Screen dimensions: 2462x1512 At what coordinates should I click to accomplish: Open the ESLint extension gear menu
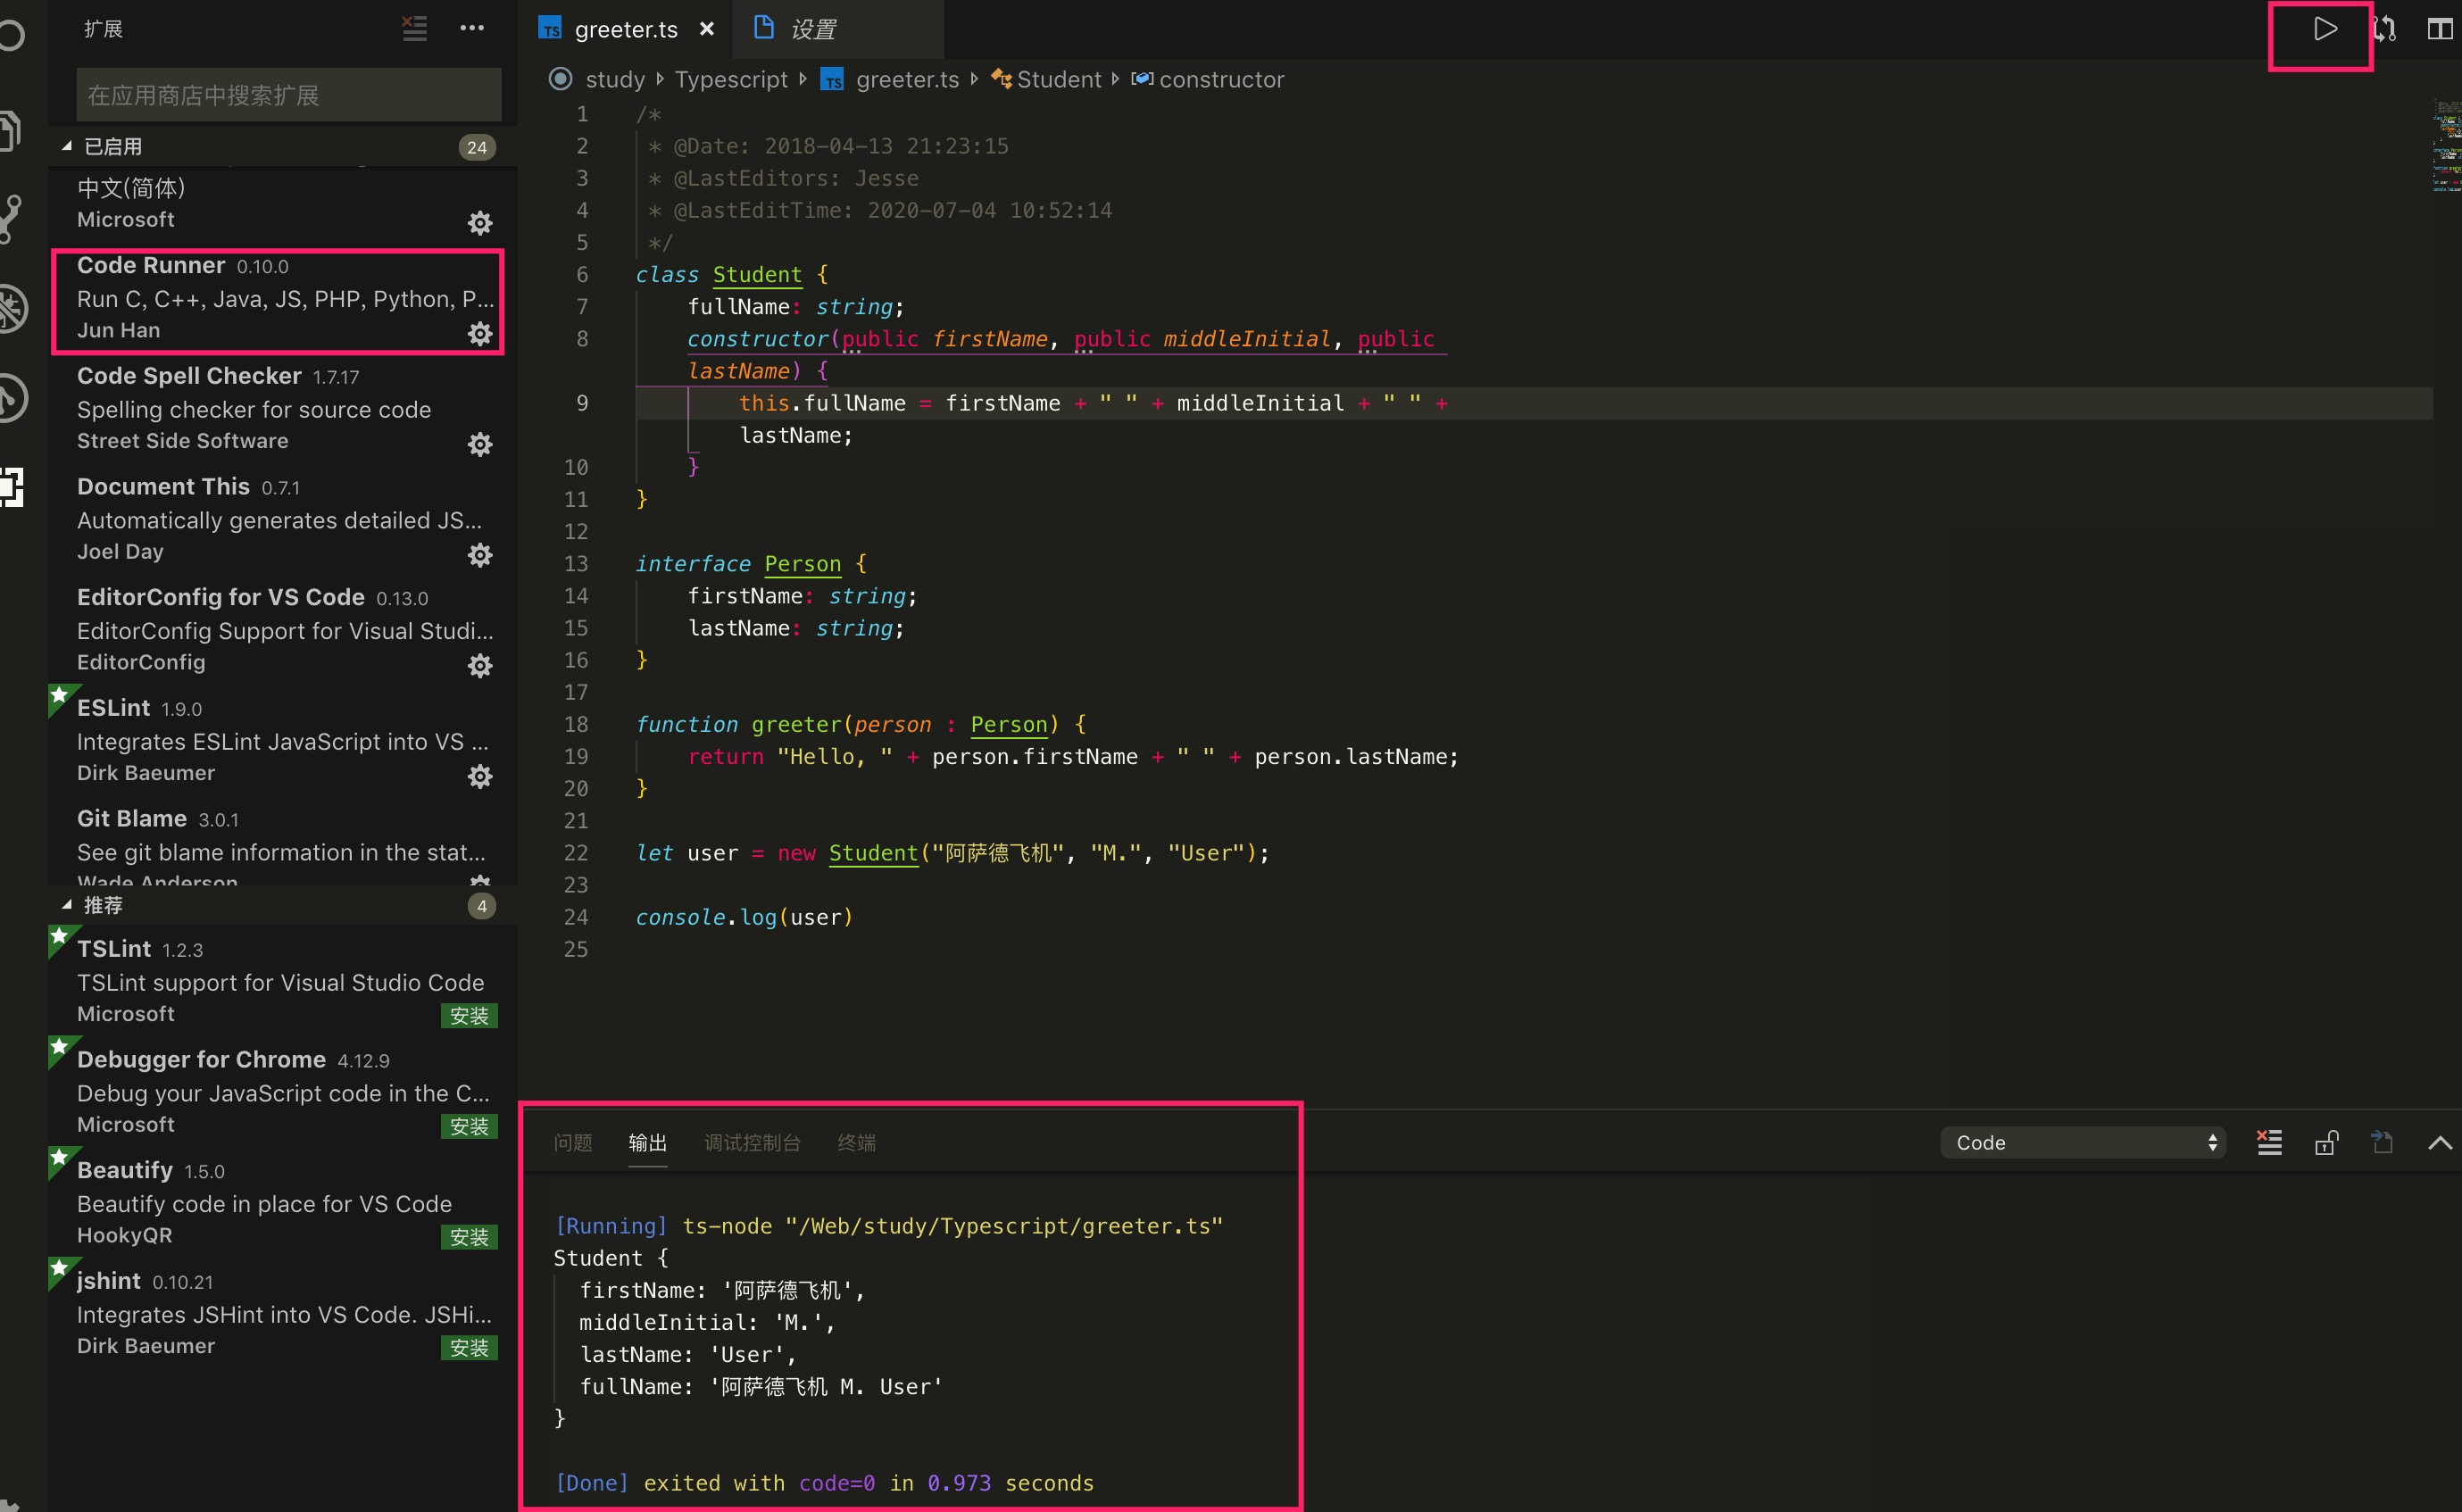tap(480, 776)
